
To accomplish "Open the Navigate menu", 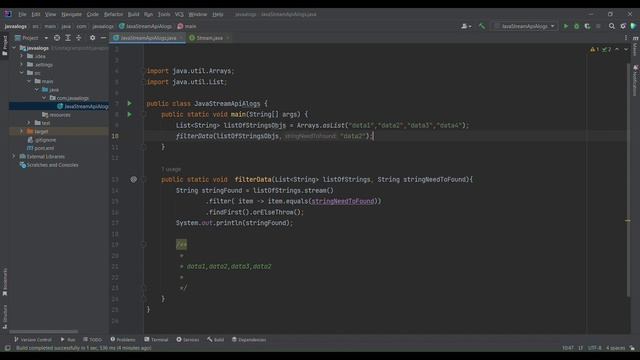I will tap(71, 14).
